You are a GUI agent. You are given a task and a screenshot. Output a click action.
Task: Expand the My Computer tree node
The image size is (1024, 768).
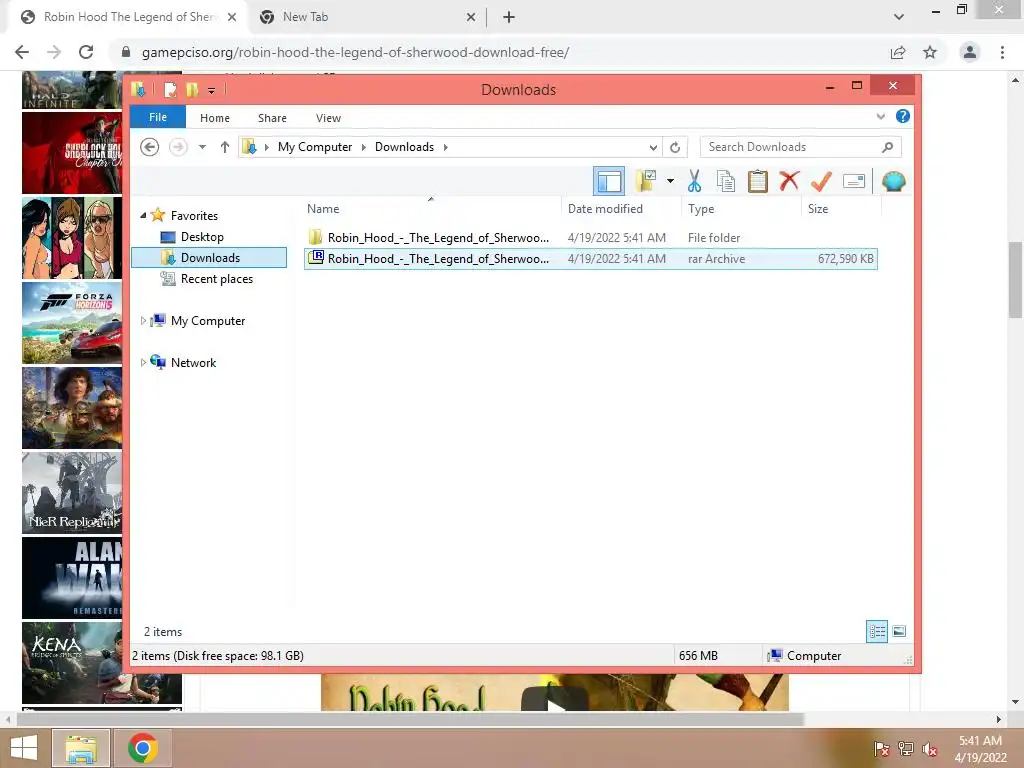(x=143, y=321)
